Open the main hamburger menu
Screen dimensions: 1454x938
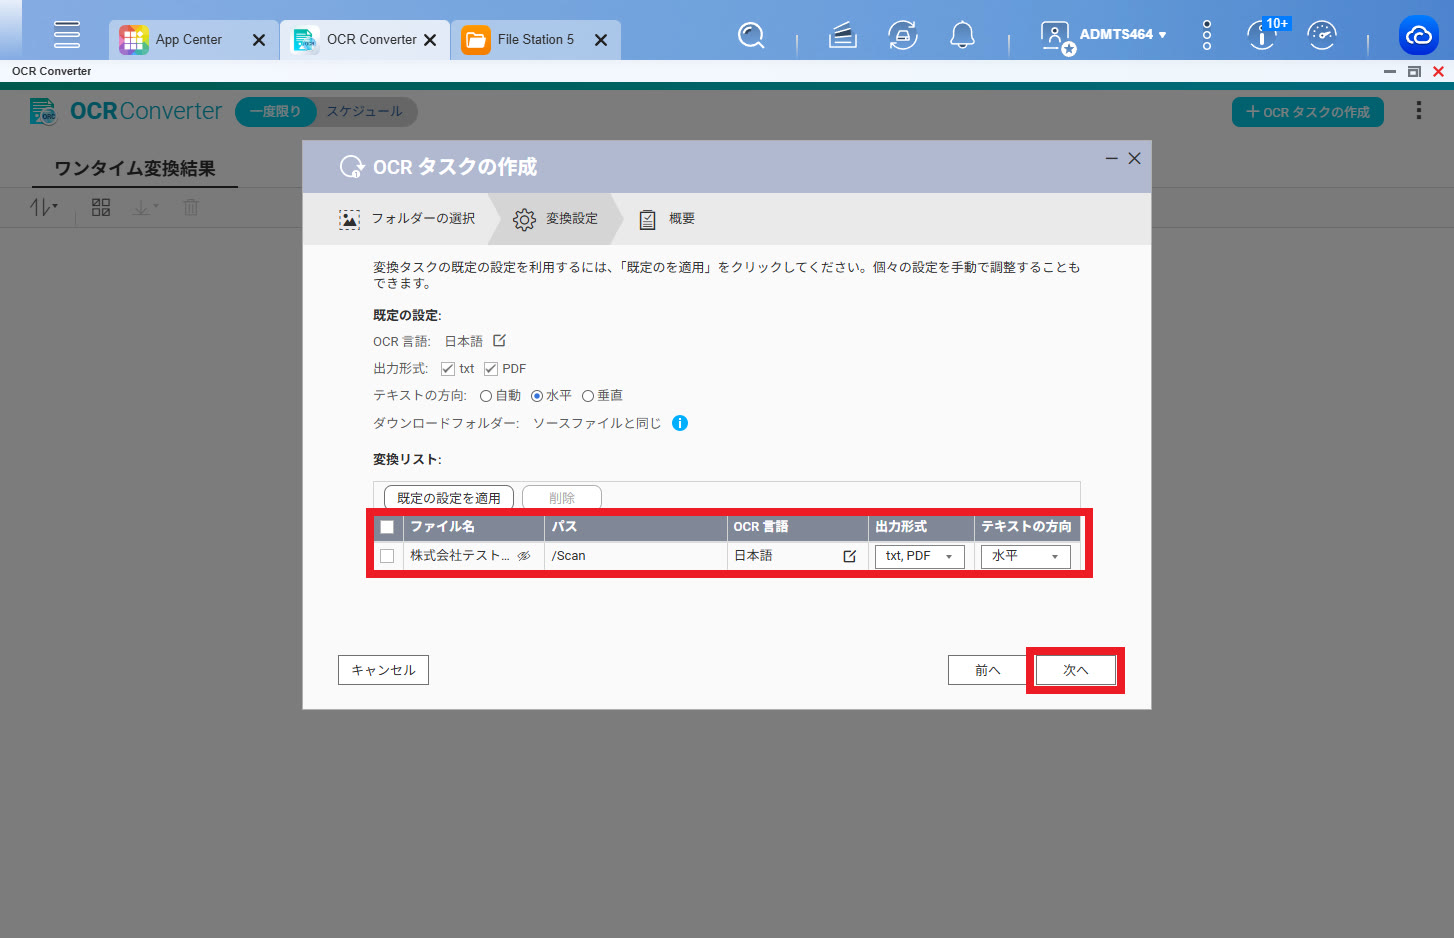click(67, 35)
